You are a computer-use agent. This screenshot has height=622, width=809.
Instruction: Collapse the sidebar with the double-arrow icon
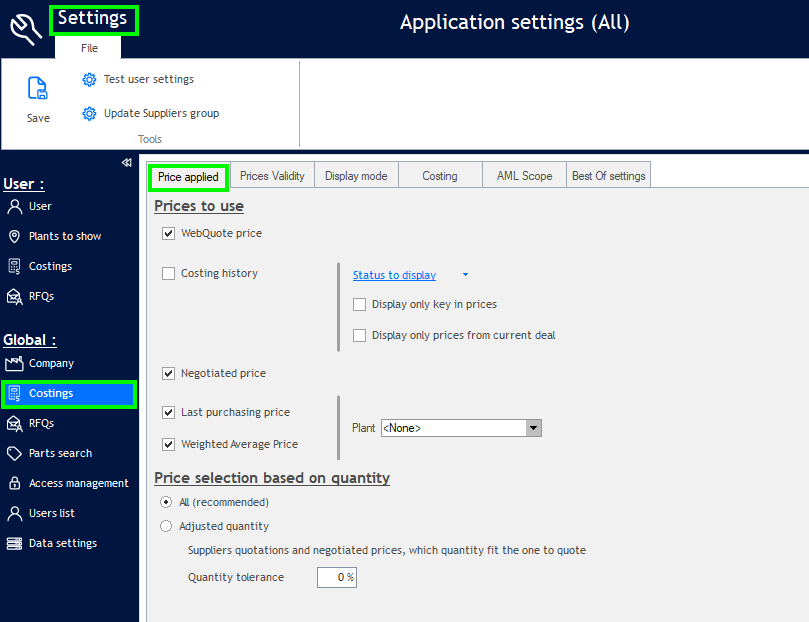tap(127, 162)
